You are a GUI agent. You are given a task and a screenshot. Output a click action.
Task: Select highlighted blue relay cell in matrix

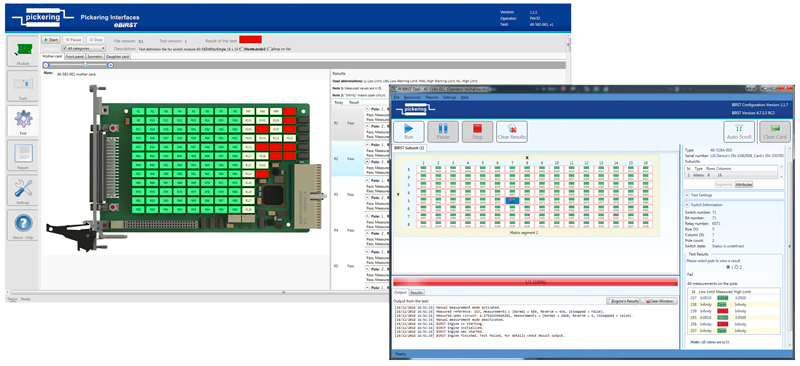click(513, 201)
